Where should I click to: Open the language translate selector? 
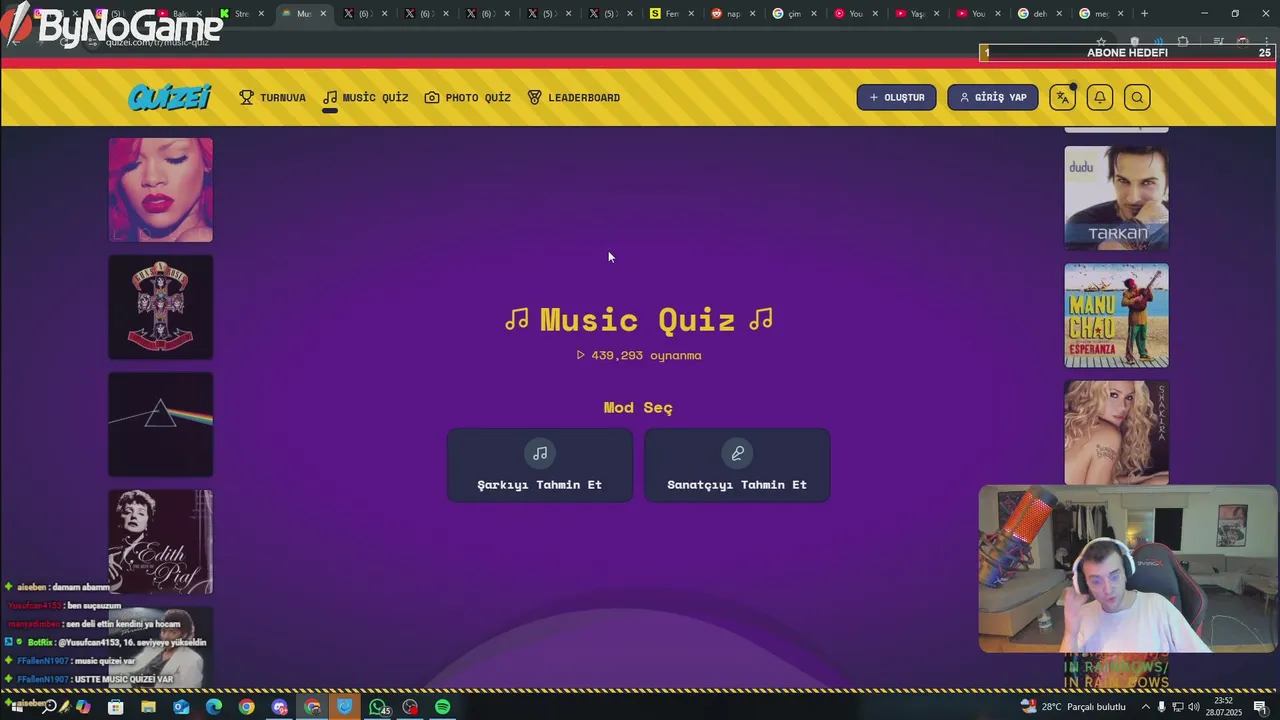point(1063,97)
